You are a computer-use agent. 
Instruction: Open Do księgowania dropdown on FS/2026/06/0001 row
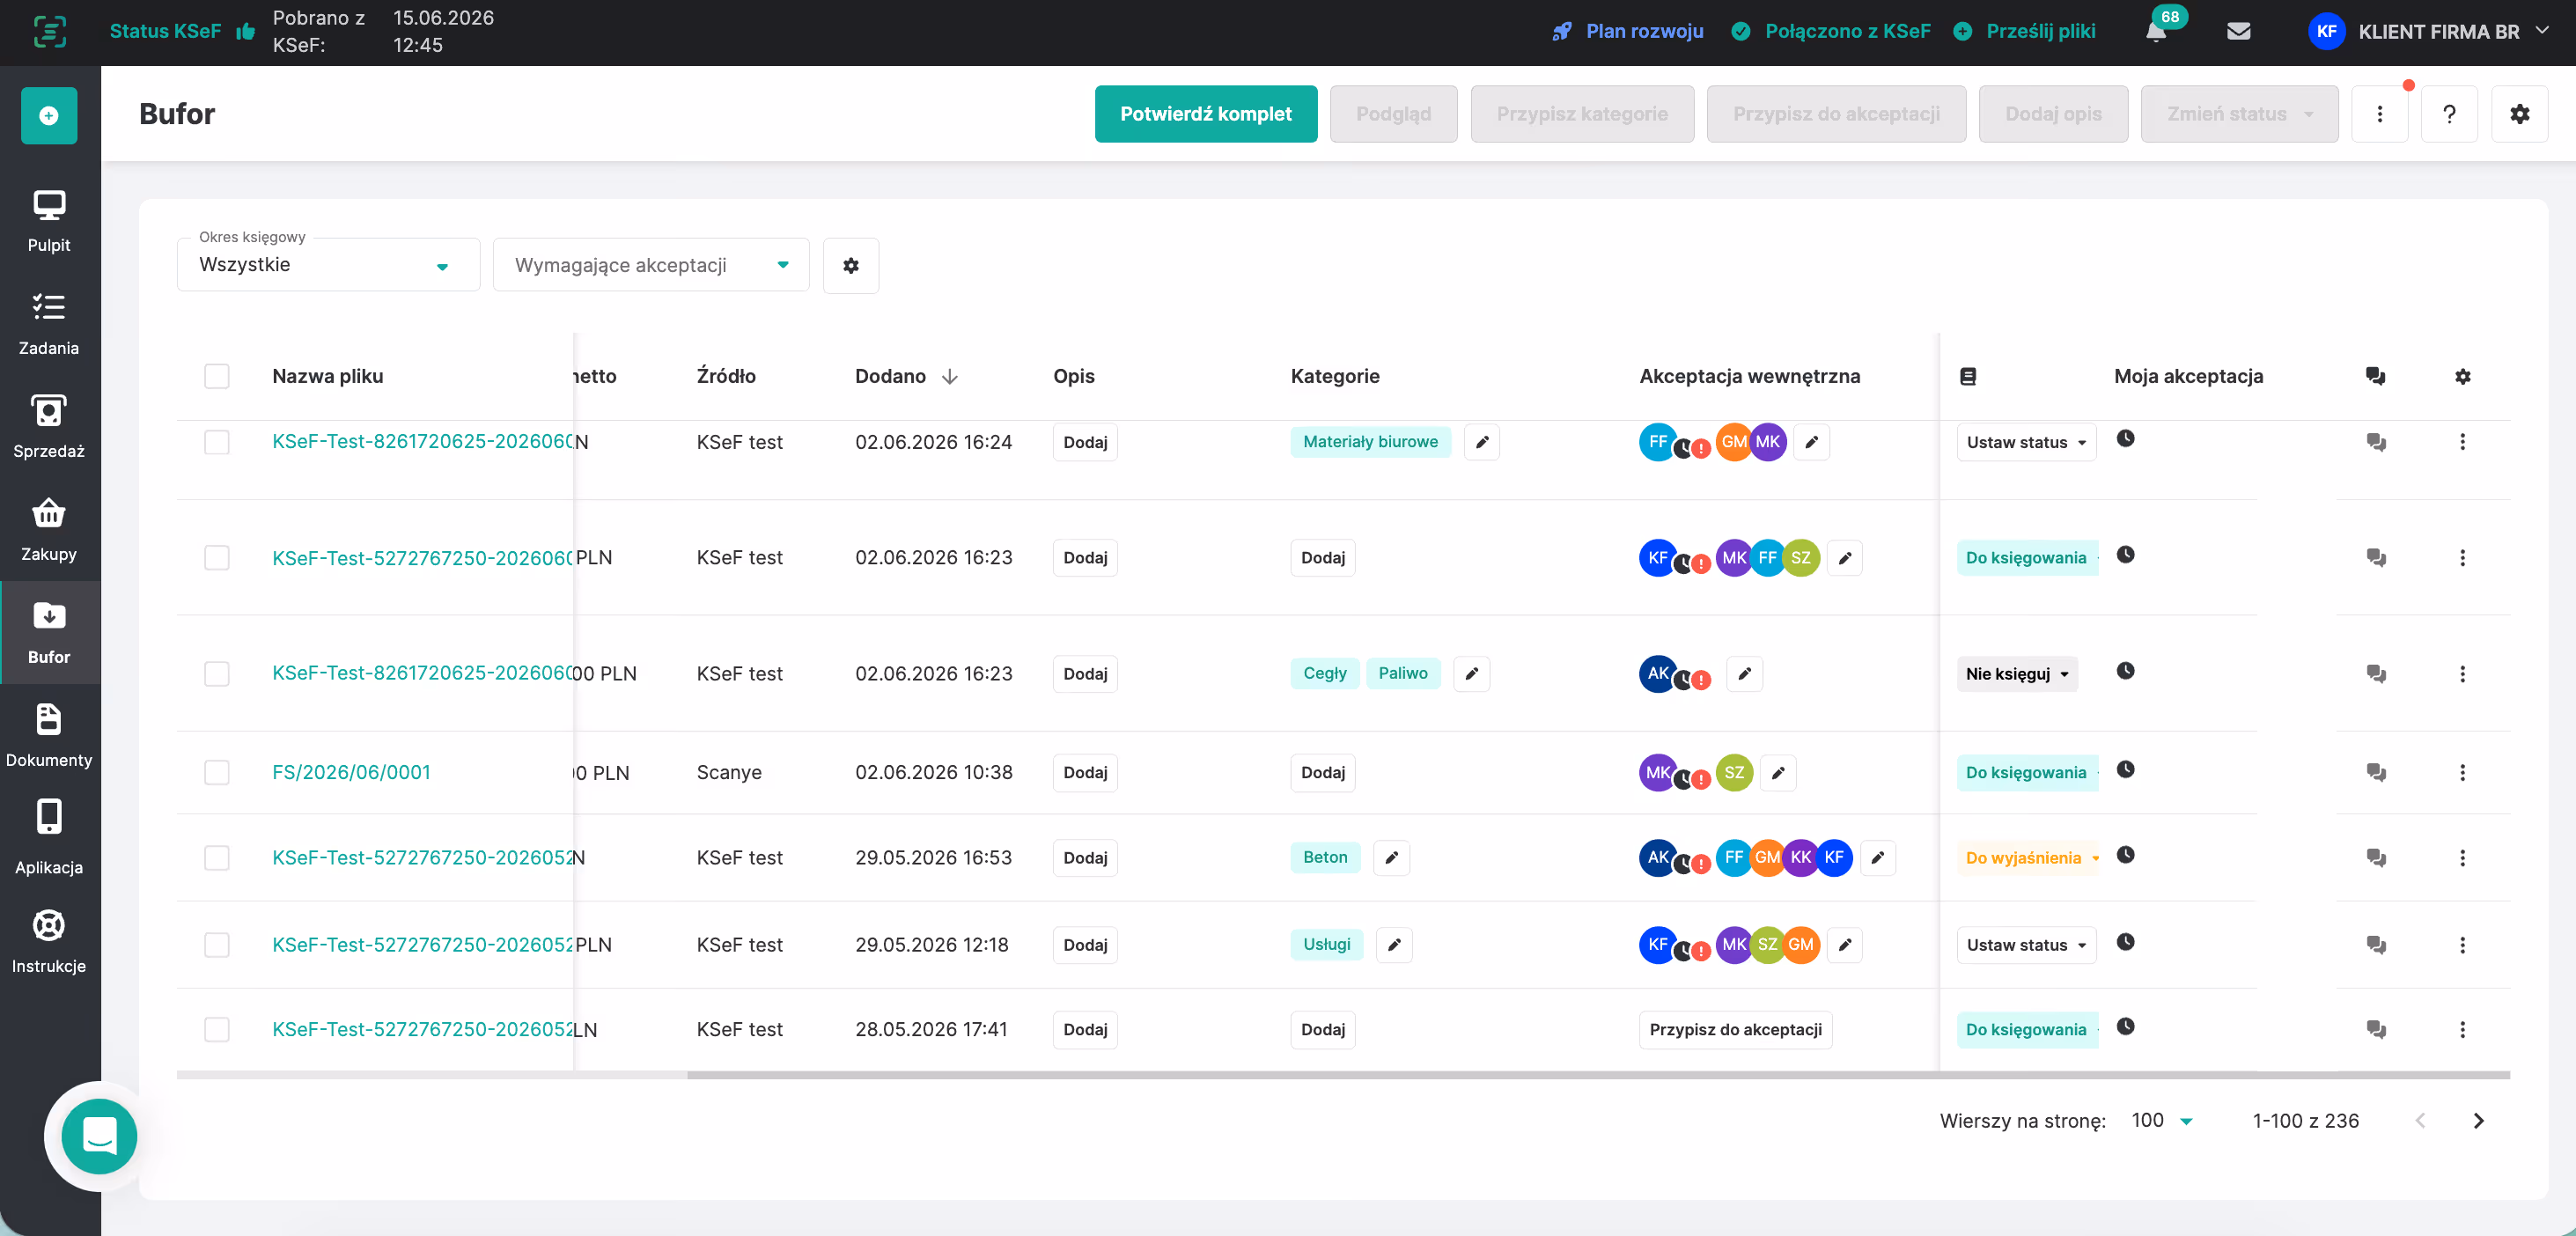tap(2028, 773)
